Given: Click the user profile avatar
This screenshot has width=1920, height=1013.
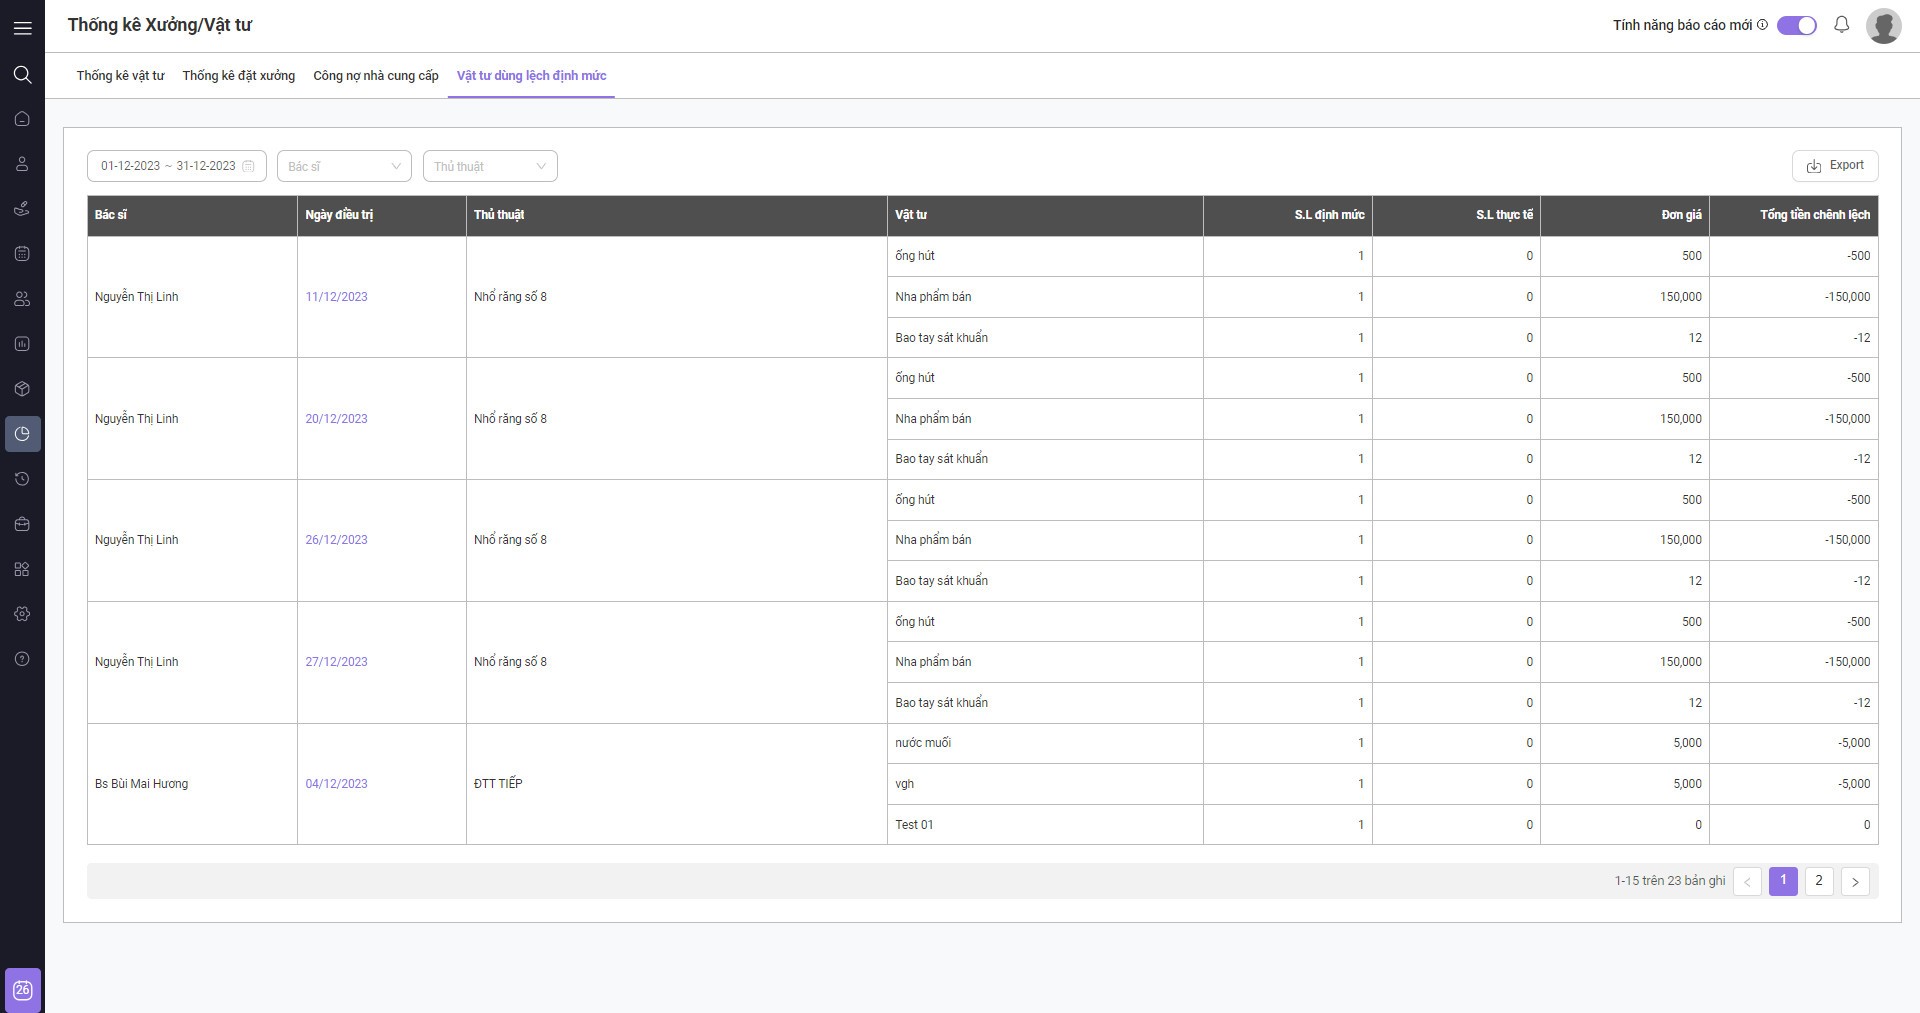Looking at the screenshot, I should pos(1883,26).
